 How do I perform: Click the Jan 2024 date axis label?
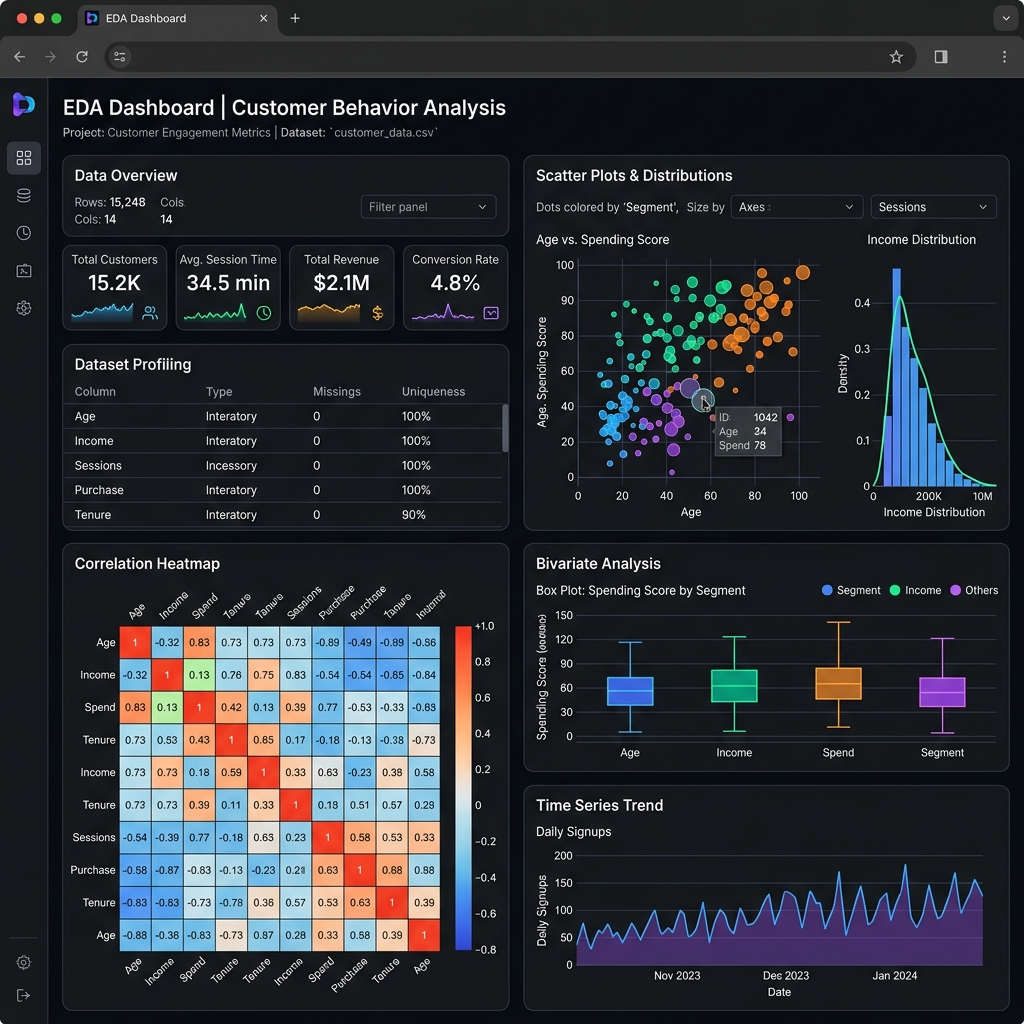[x=895, y=976]
